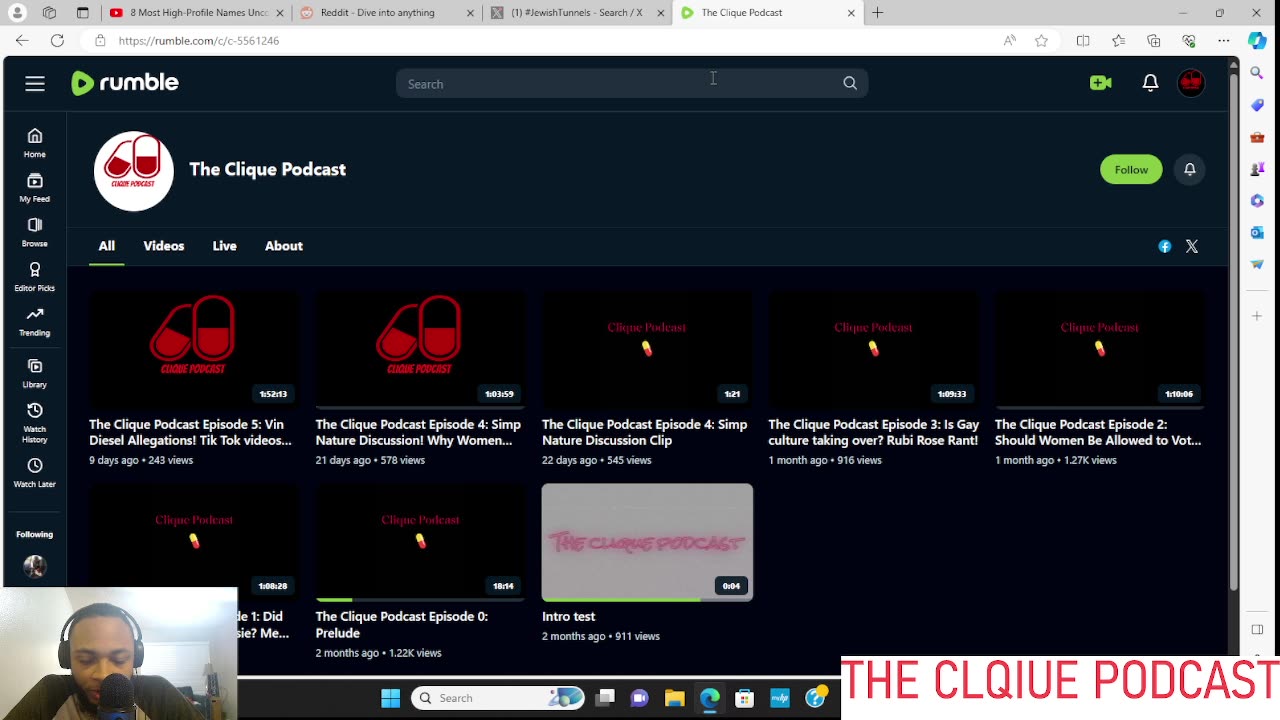Click the search magnifier icon in Rumble

coord(850,84)
